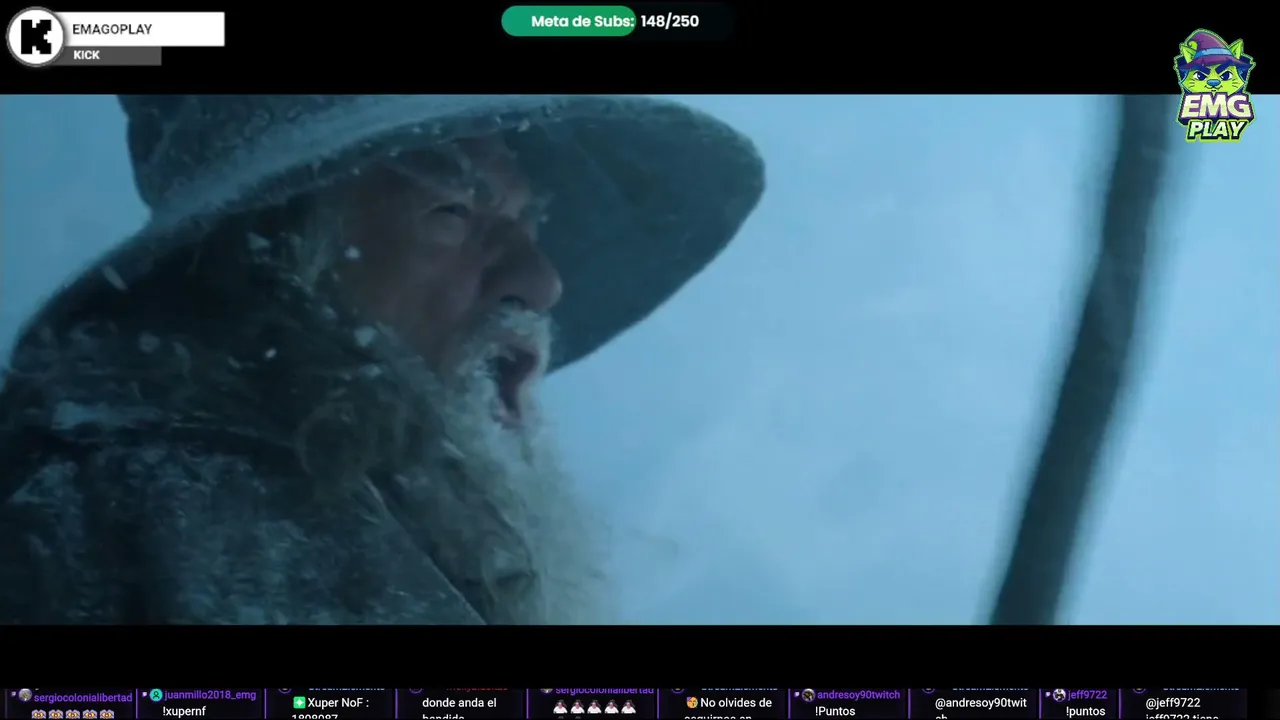The height and width of the screenshot is (720, 1280).
Task: Click the "donde anda el" chat message
Action: point(459,703)
